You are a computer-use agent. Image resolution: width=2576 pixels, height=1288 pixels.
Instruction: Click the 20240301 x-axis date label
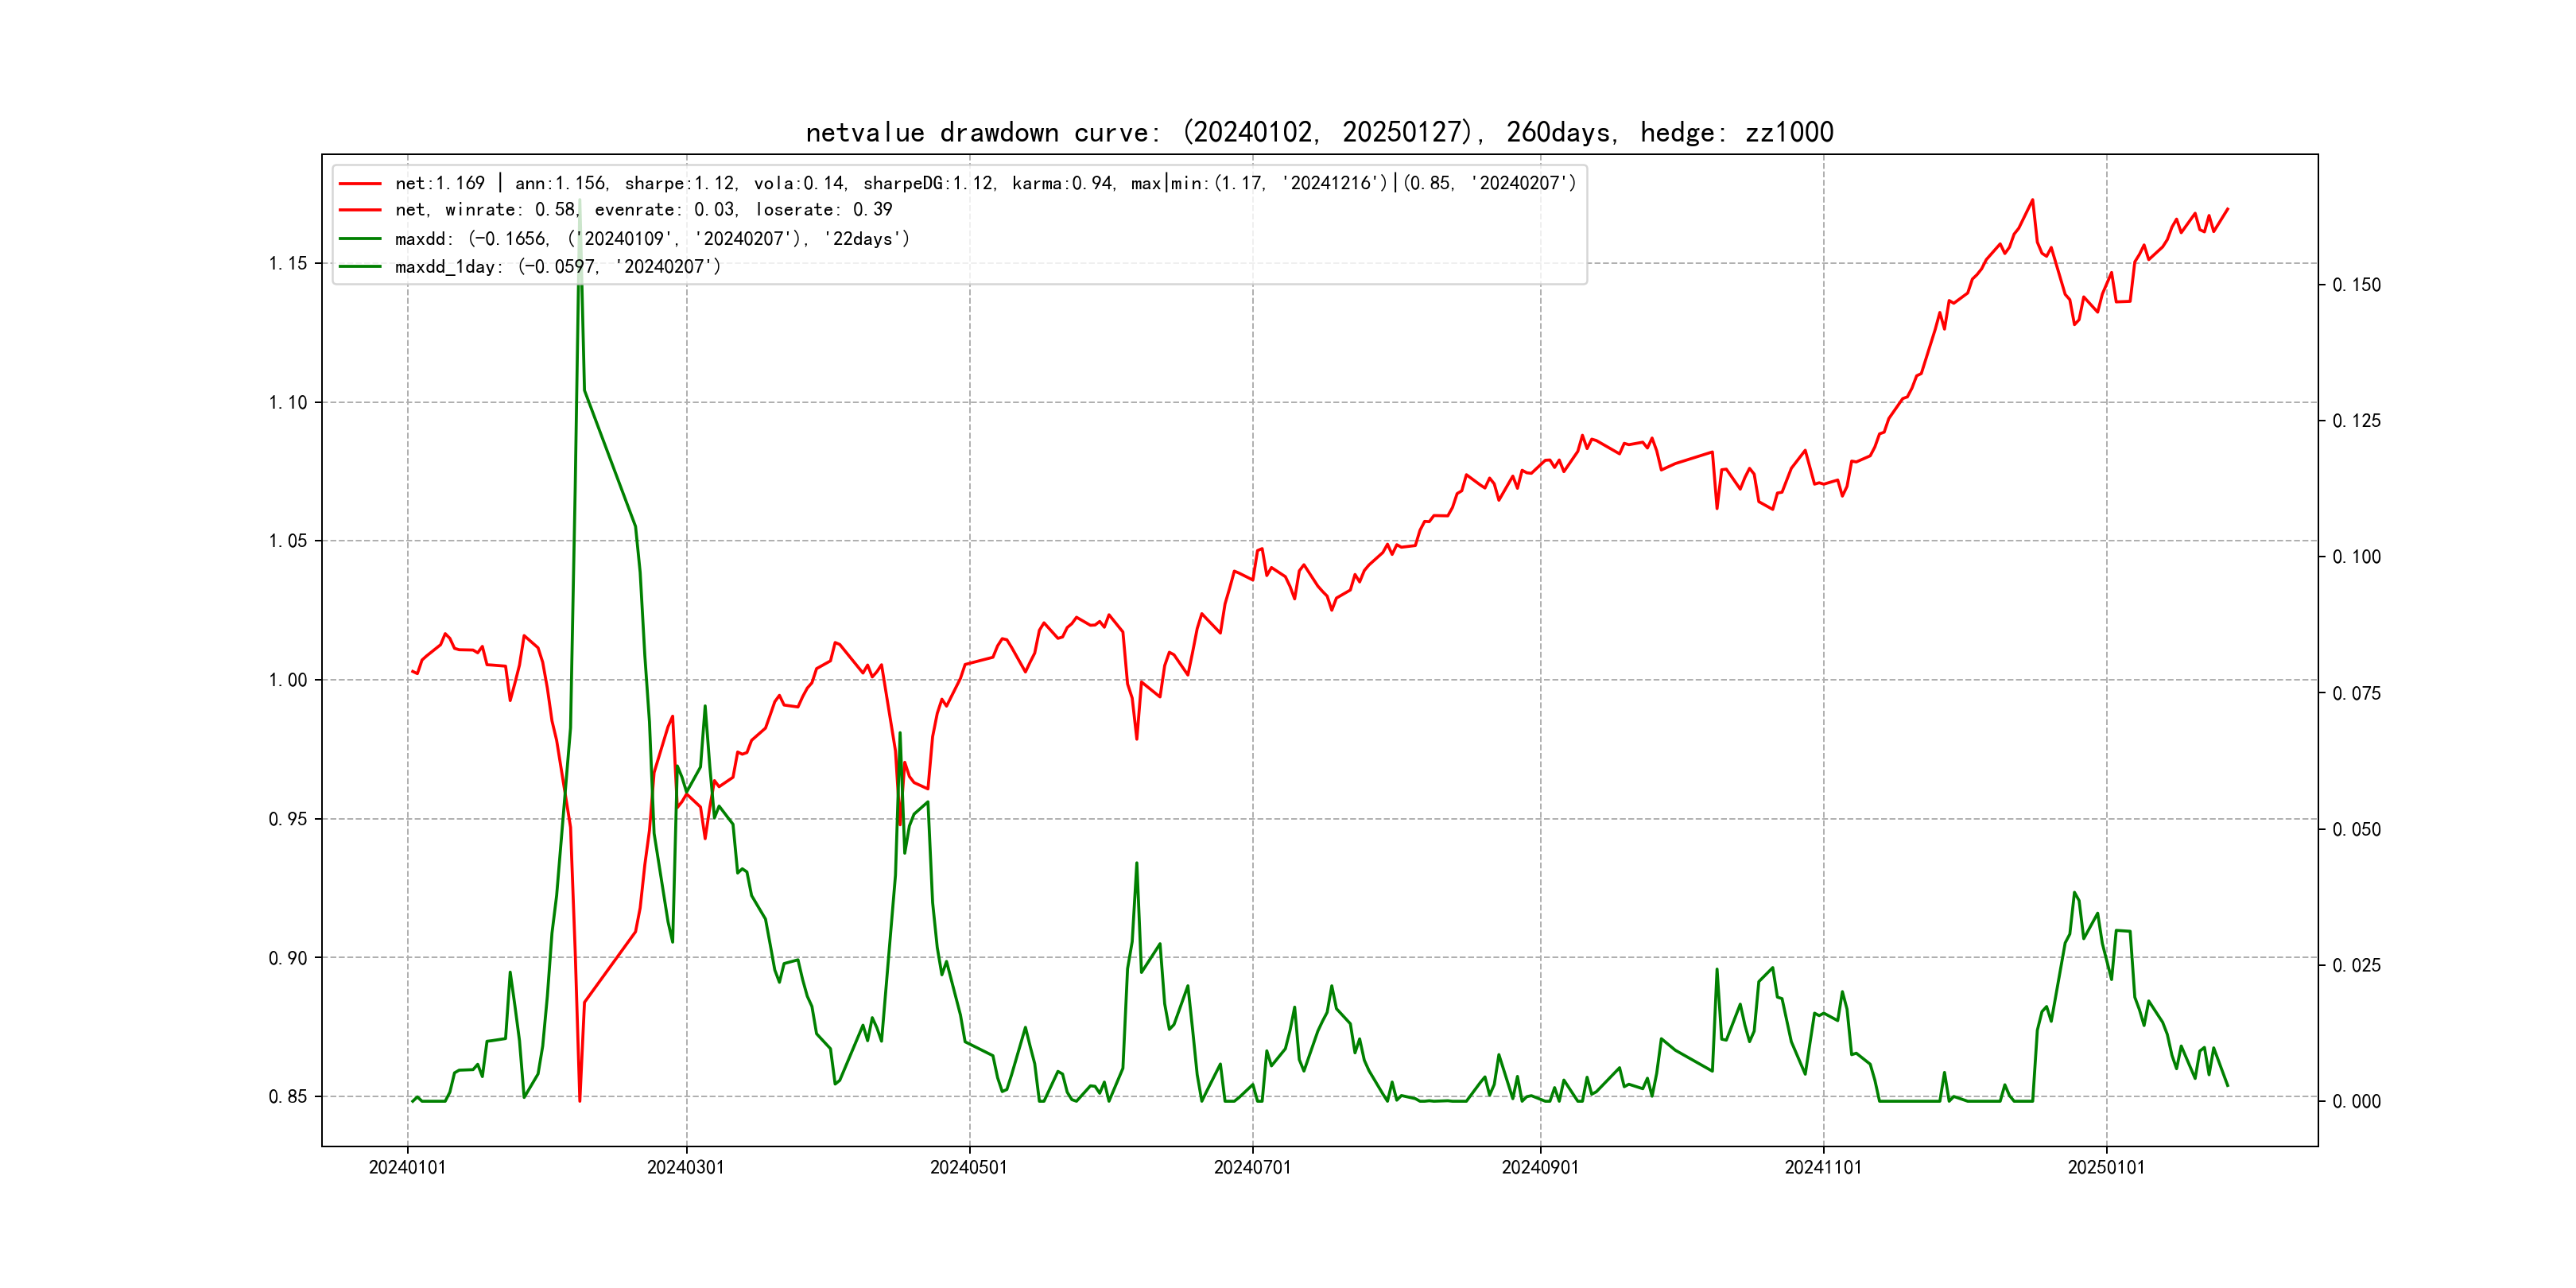[x=686, y=1167]
